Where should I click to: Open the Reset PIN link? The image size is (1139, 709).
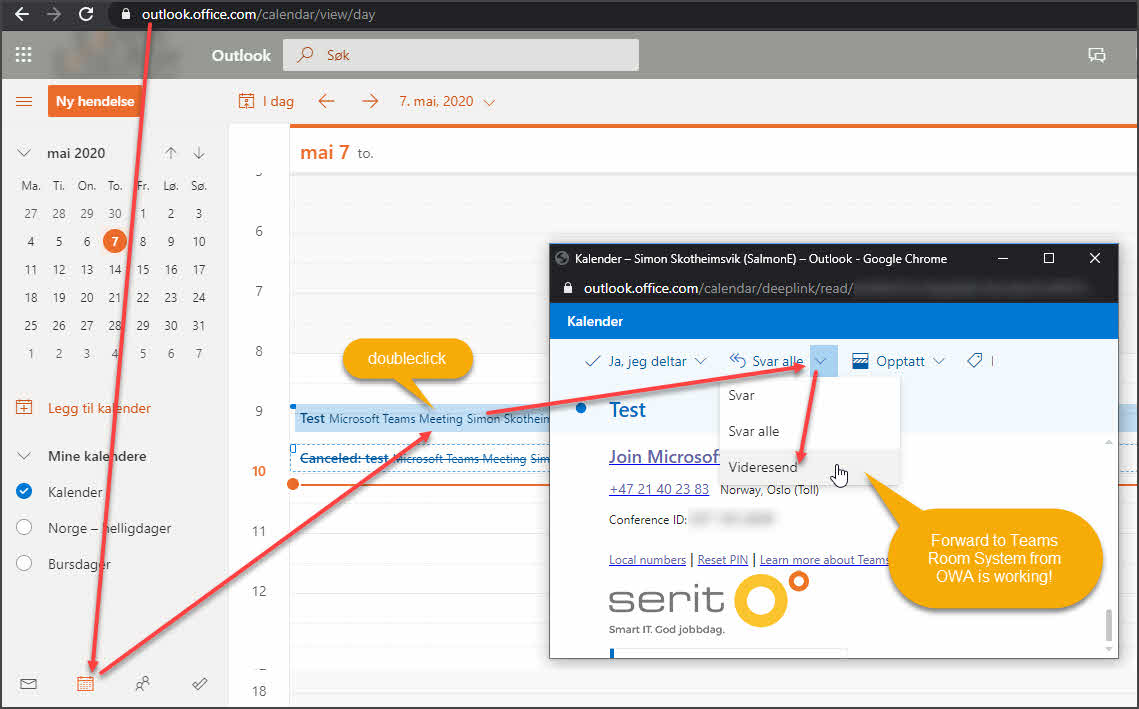pos(723,559)
